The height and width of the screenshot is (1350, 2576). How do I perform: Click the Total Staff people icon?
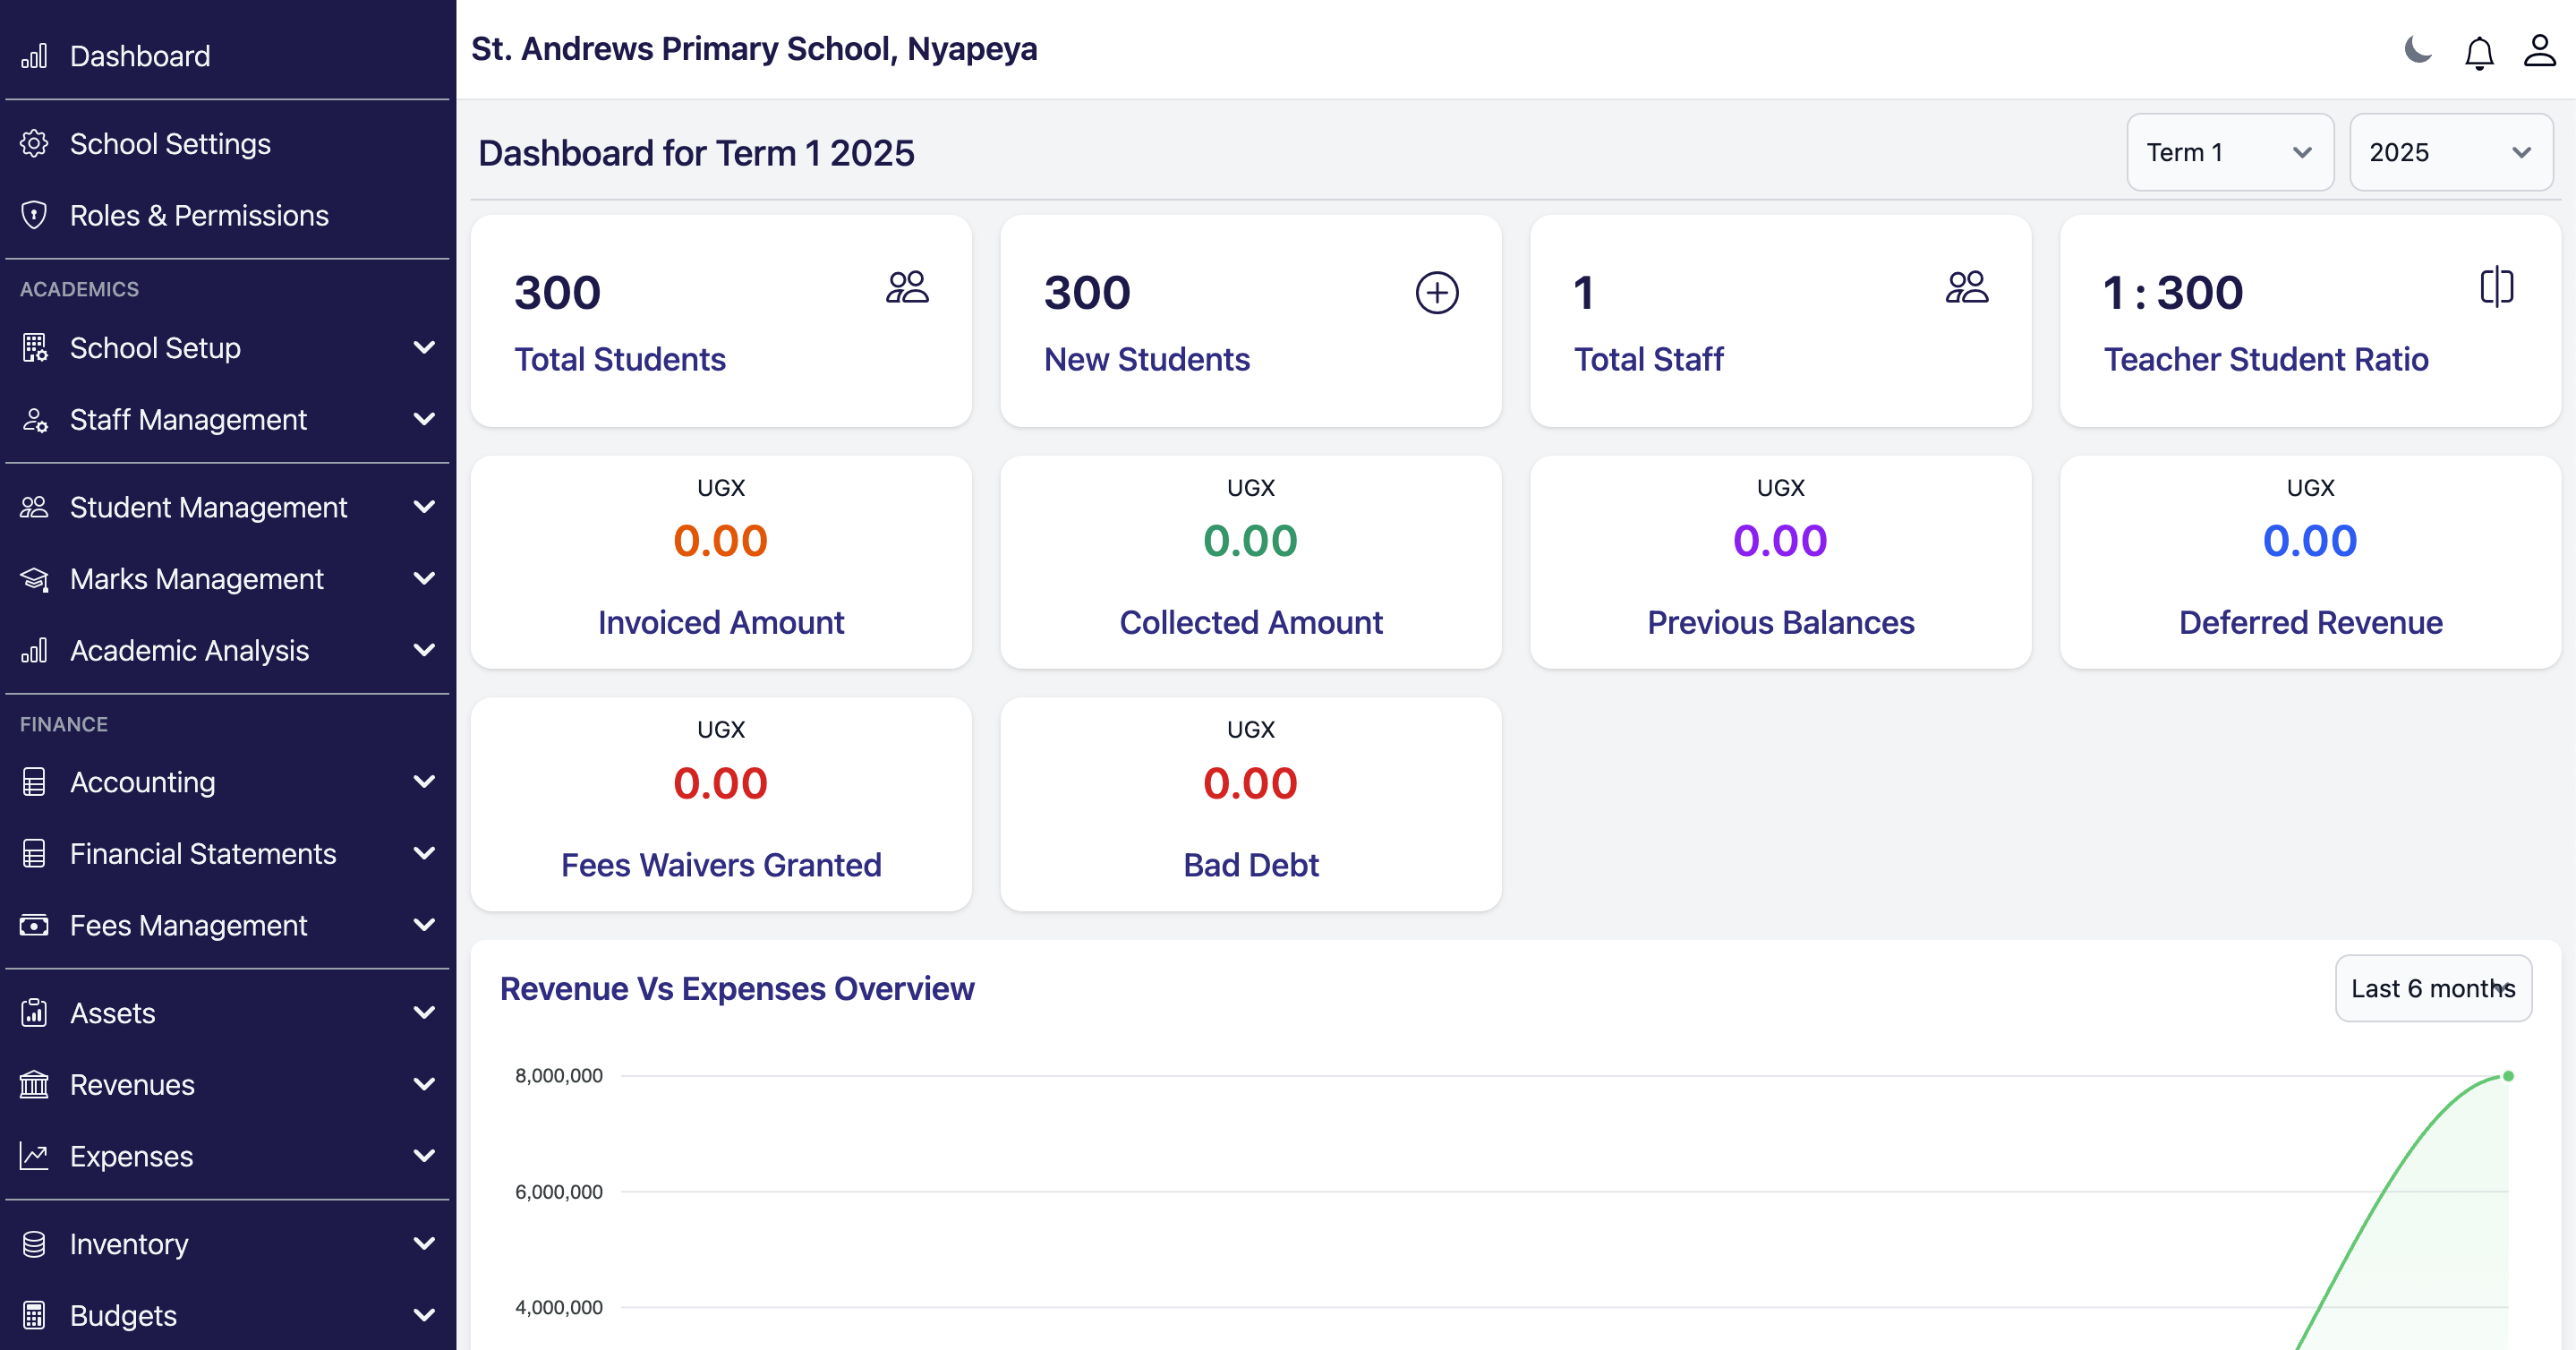tap(1967, 288)
